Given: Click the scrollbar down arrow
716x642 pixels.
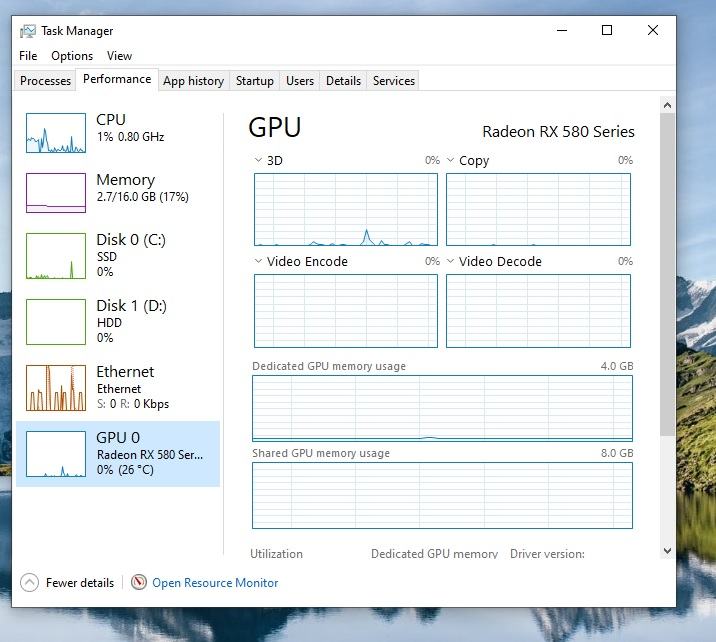Looking at the screenshot, I should point(667,551).
